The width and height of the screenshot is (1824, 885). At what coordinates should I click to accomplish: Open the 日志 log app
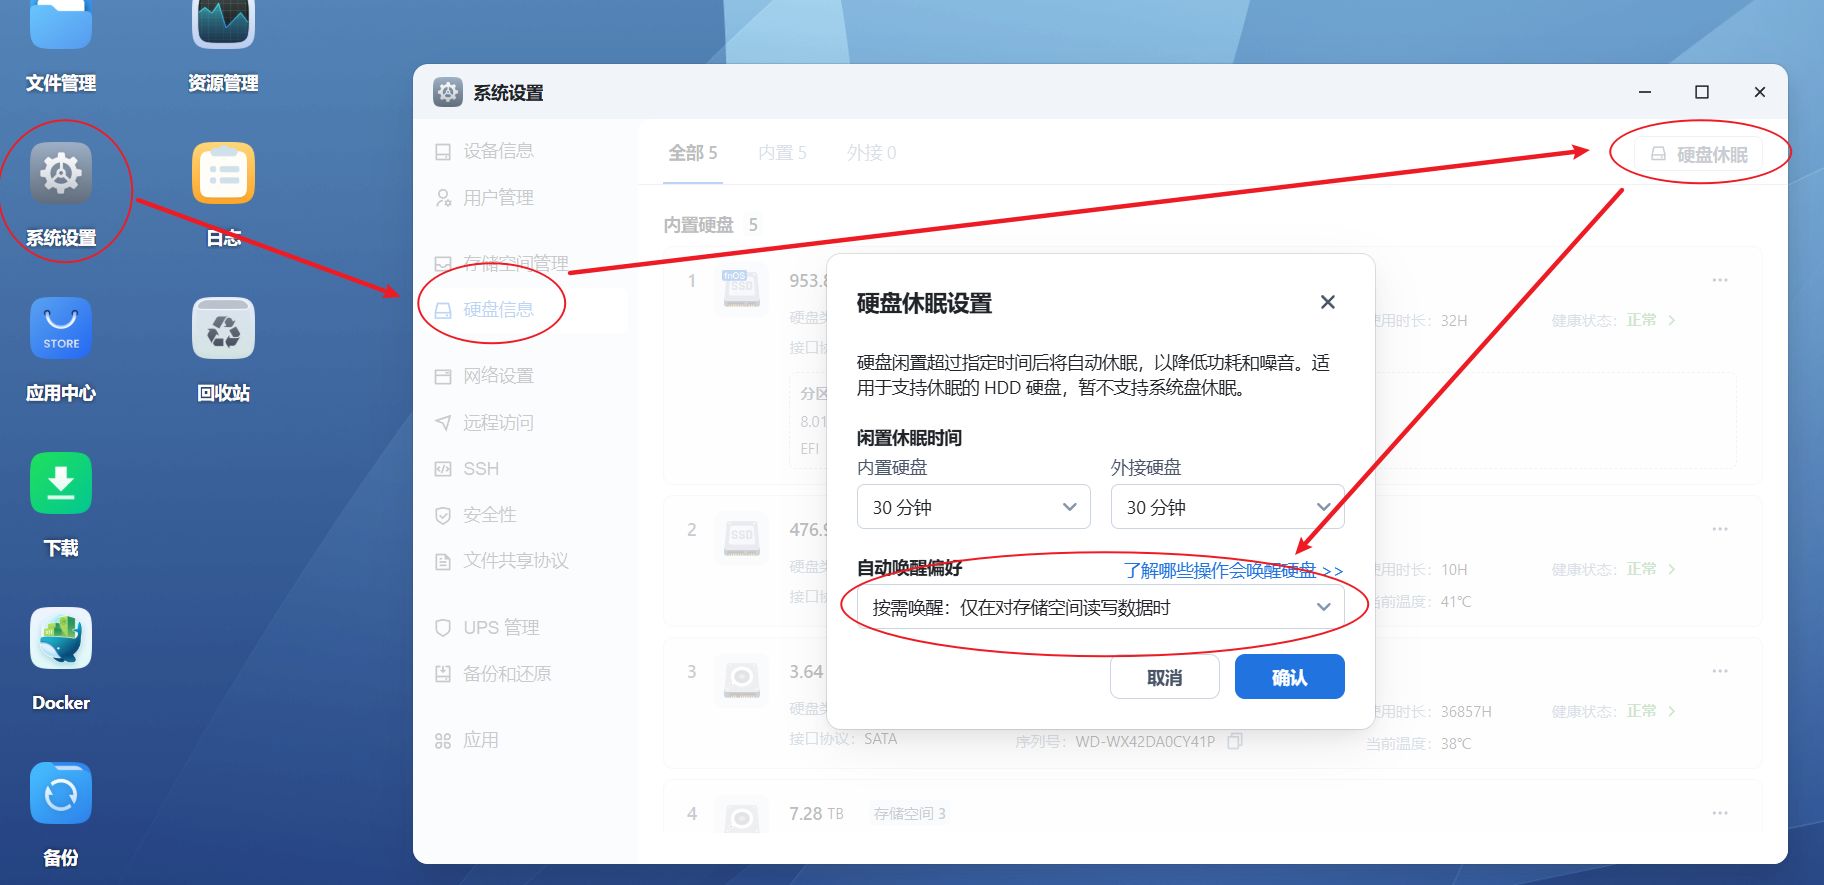coord(223,174)
